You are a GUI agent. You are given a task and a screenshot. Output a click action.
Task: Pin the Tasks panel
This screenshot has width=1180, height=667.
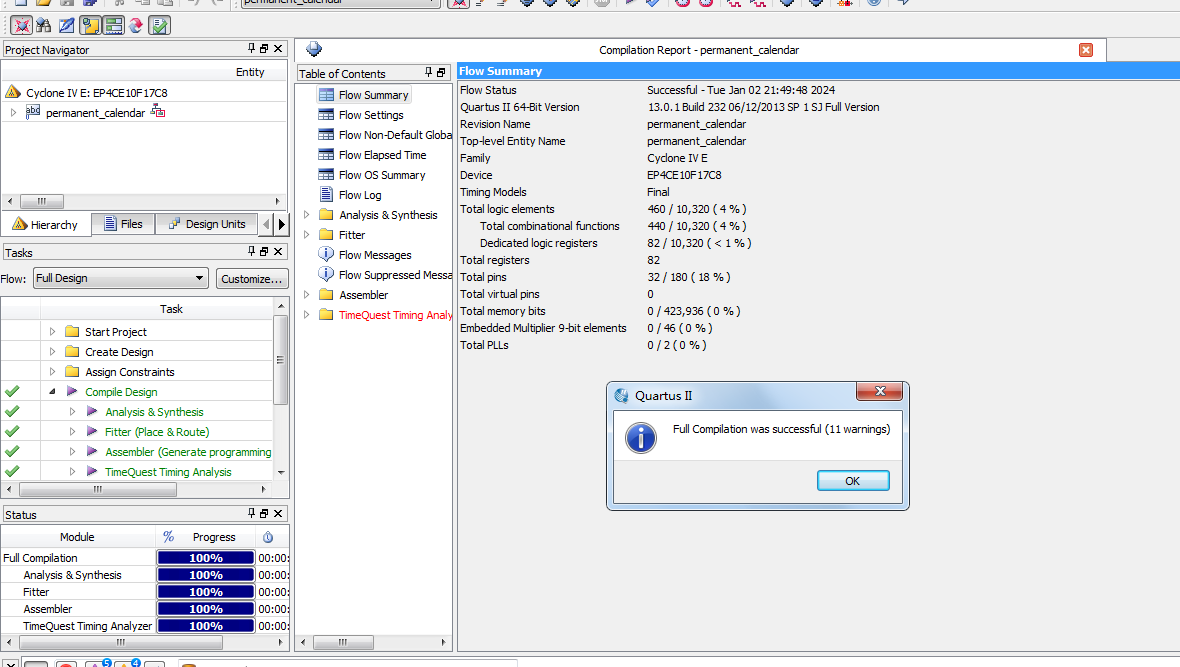point(251,251)
